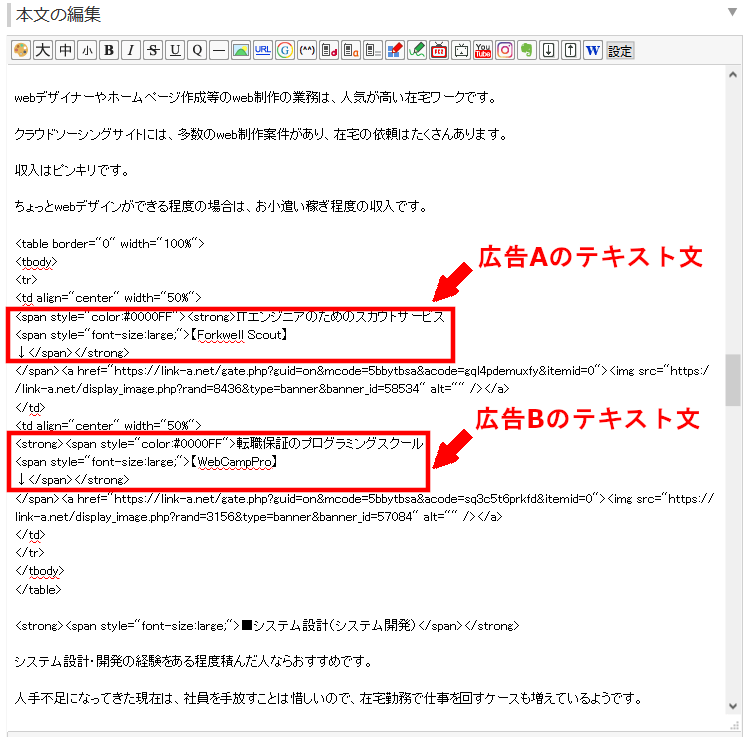Click the line ちょっとwebデザインができる程度
This screenshot has width=747, height=737.
(221, 206)
